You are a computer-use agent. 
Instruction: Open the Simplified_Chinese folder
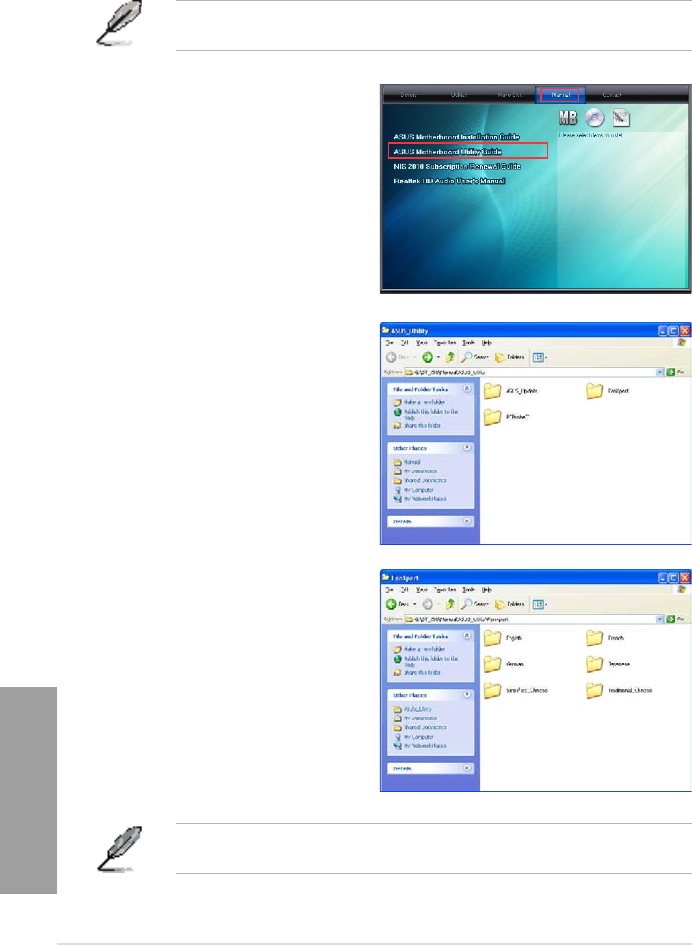[516, 690]
